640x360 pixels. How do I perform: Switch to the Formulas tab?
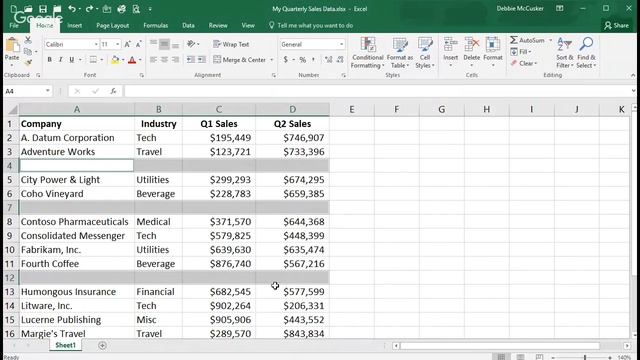pos(156,25)
